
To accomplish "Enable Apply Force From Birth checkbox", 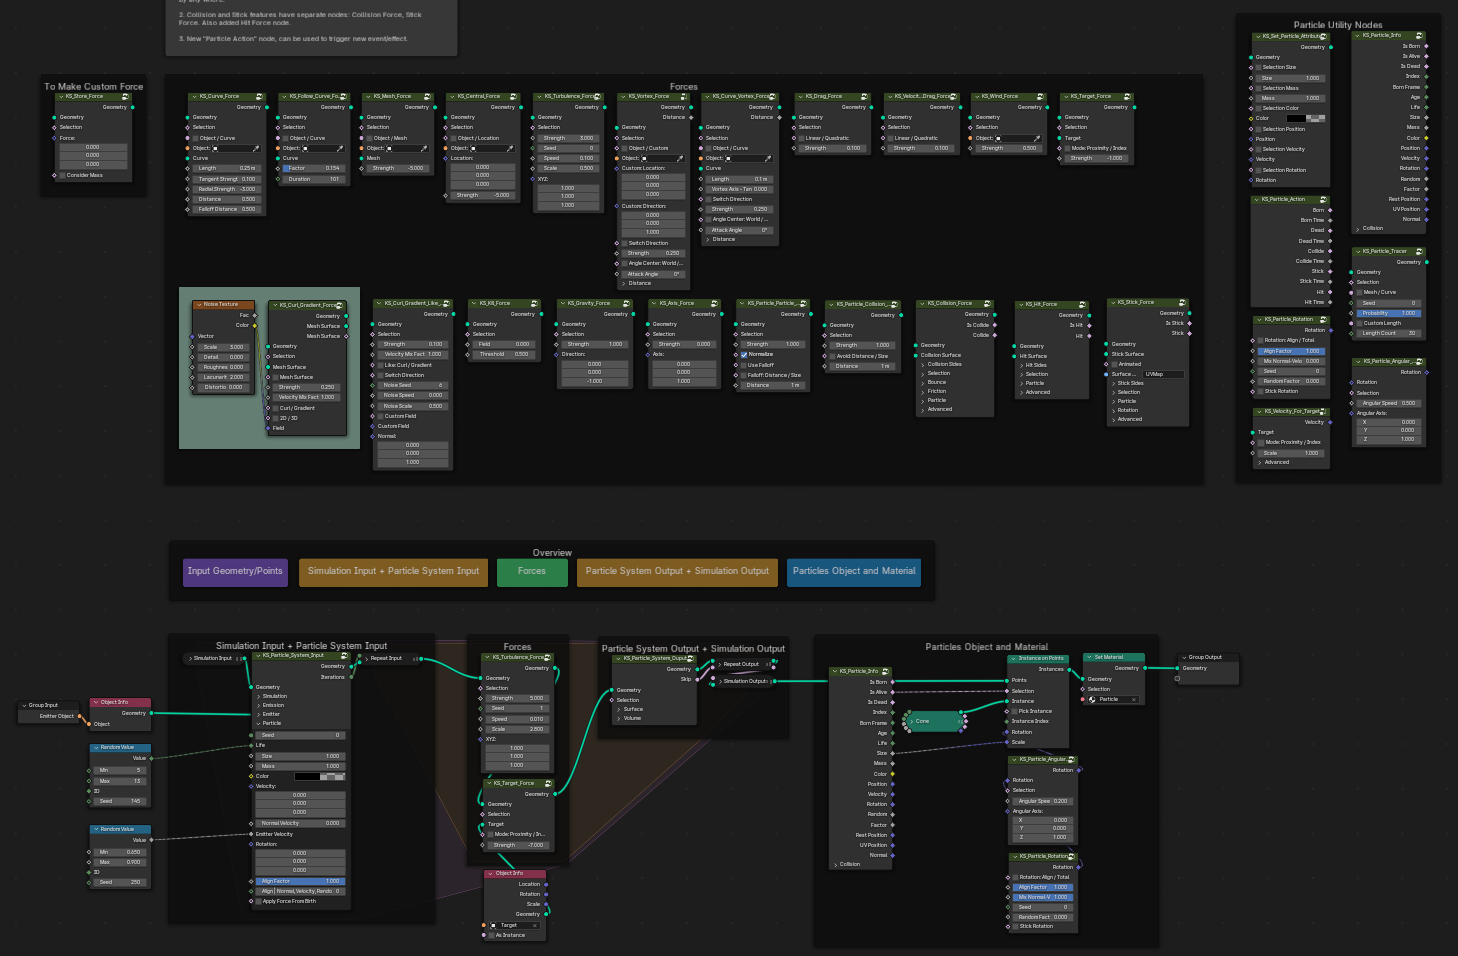I will click(x=258, y=901).
